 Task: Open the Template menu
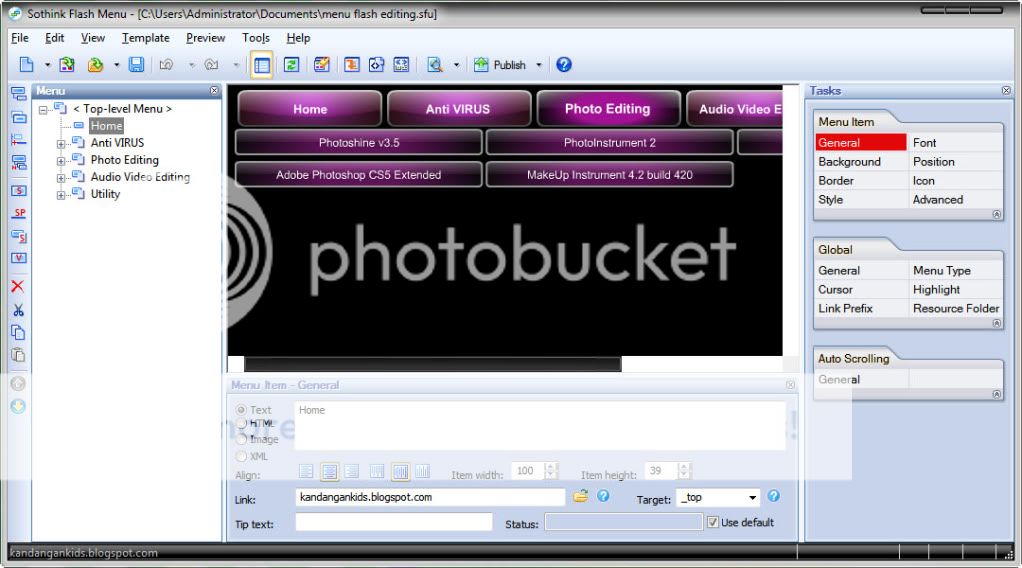click(145, 38)
